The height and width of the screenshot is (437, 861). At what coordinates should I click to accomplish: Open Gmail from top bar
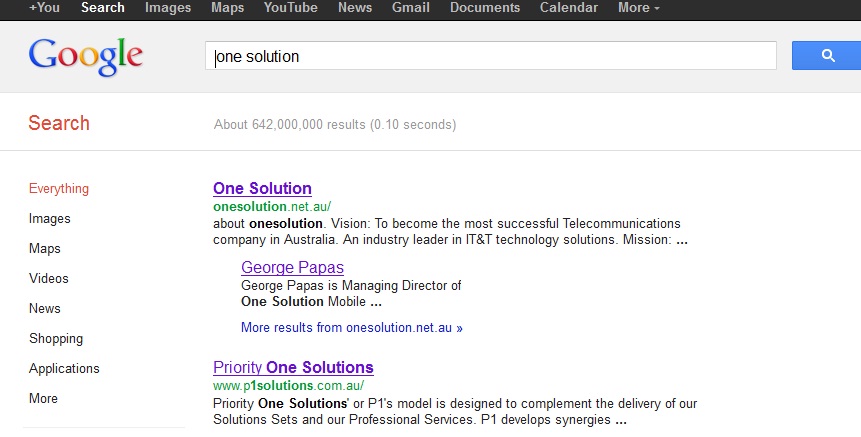(x=411, y=8)
